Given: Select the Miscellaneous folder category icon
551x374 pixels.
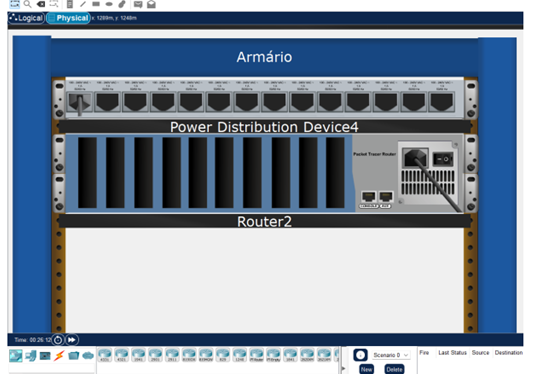Looking at the screenshot, I should coord(73,355).
